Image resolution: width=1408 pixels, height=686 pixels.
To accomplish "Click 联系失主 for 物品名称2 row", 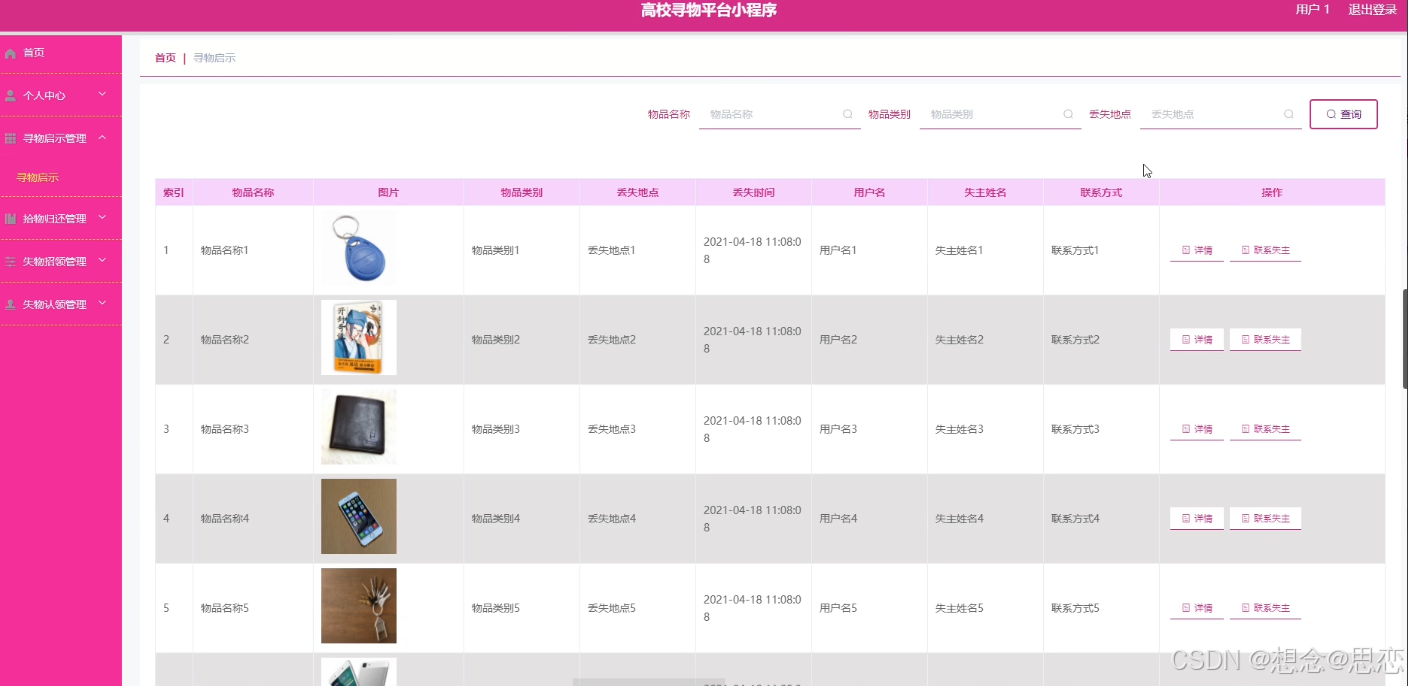I will coord(1265,340).
